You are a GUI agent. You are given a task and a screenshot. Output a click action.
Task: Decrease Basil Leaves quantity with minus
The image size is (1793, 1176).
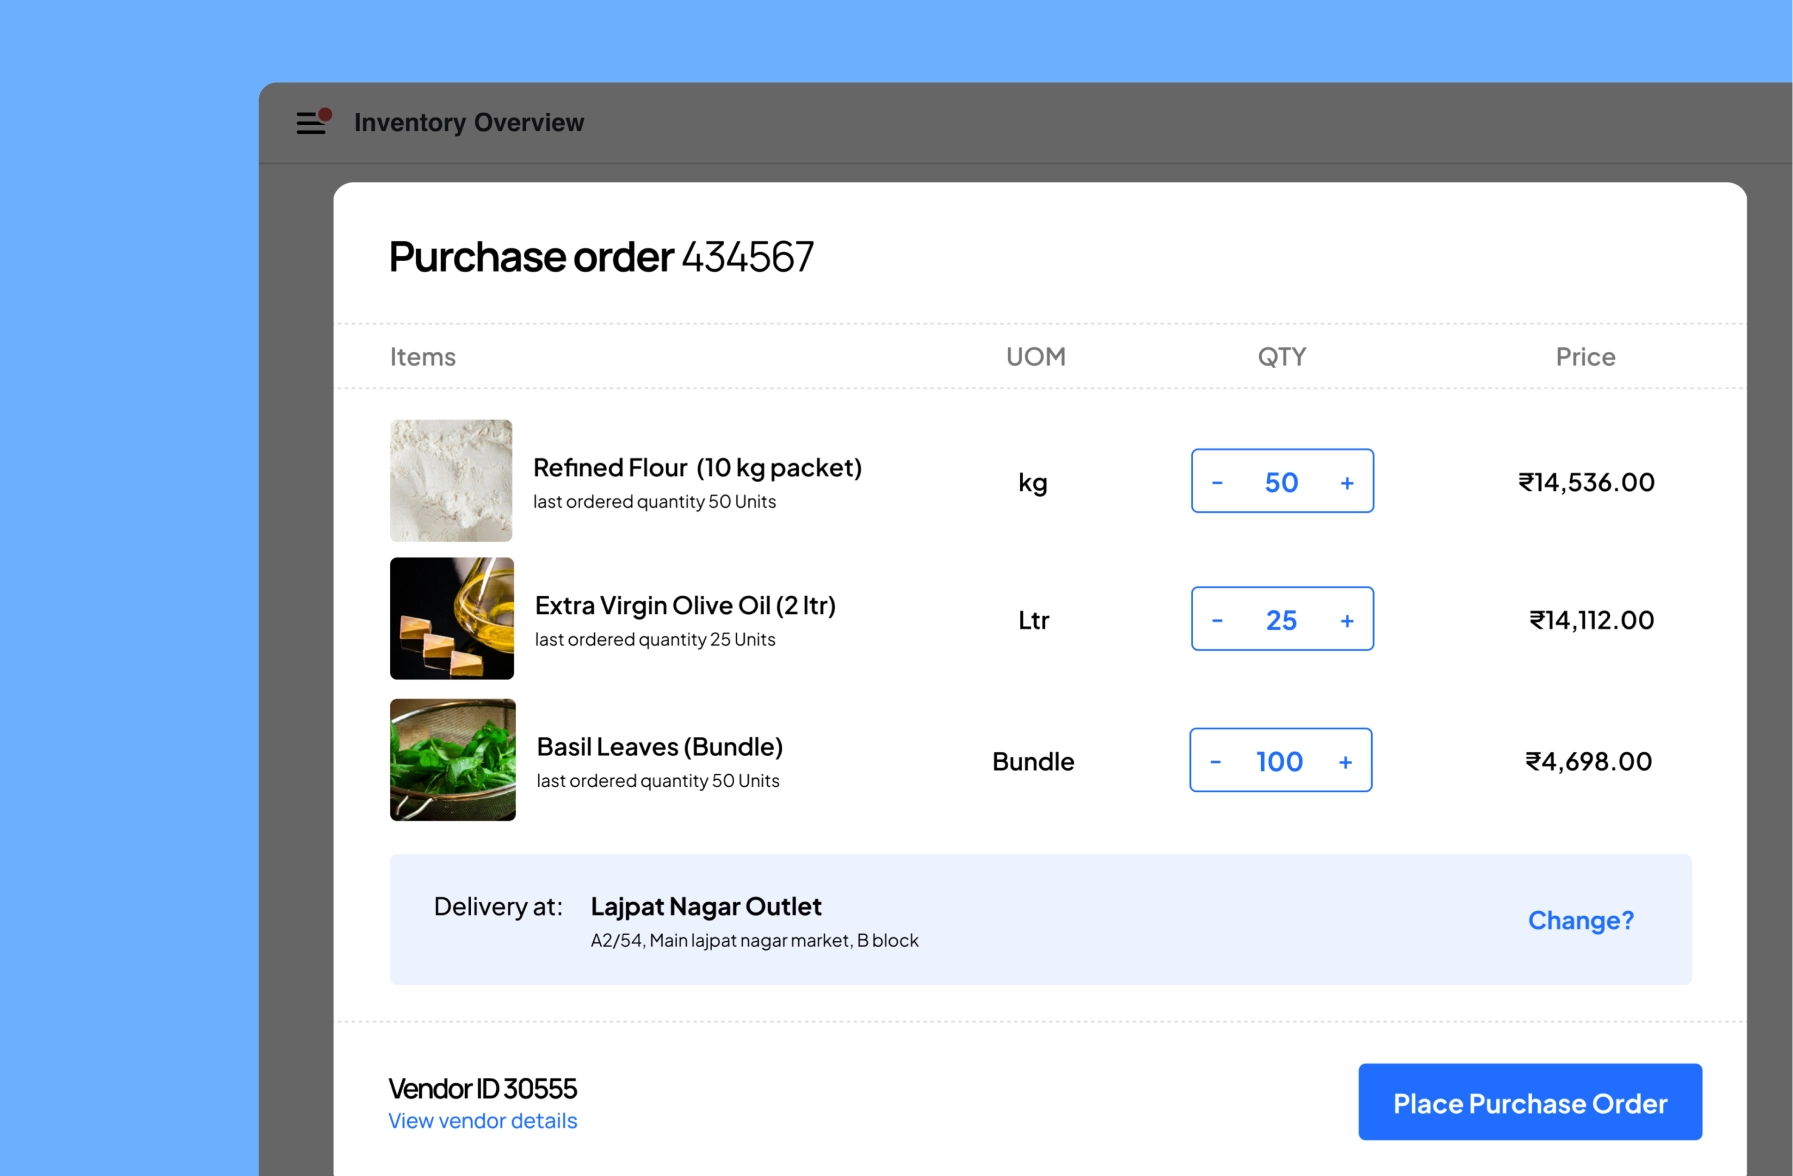click(x=1215, y=762)
